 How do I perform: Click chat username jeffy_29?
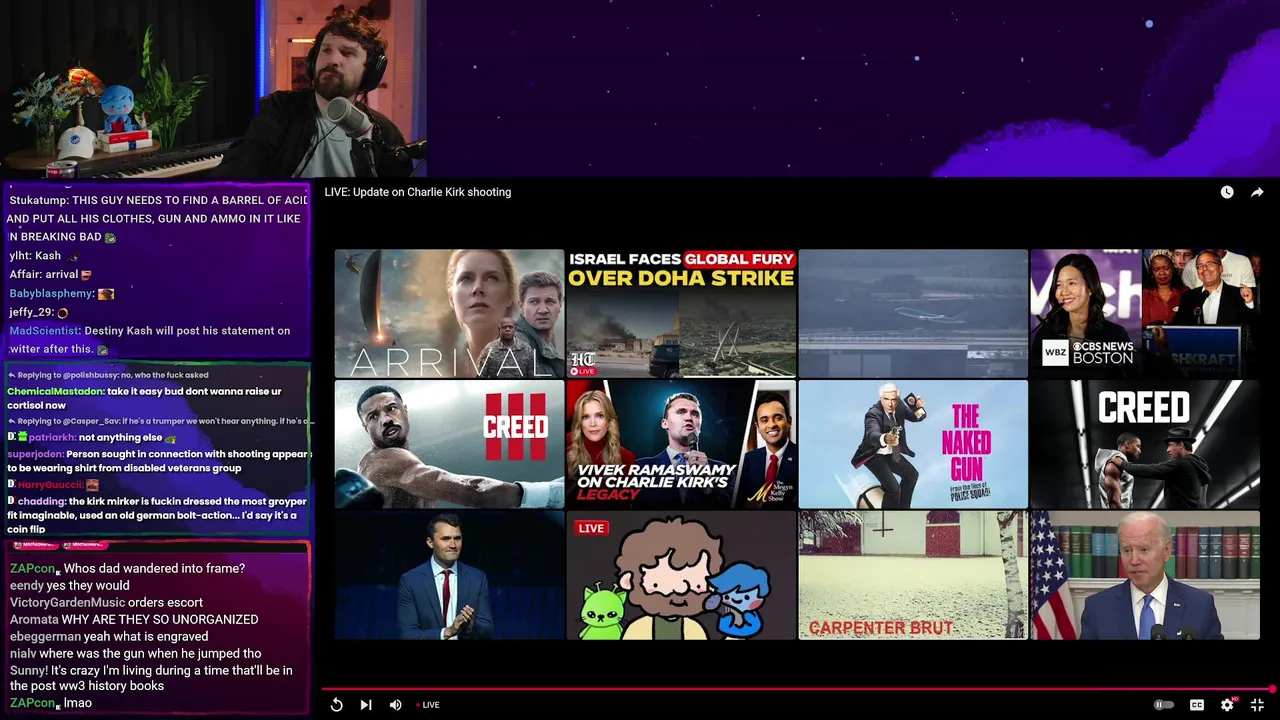[x=30, y=313]
